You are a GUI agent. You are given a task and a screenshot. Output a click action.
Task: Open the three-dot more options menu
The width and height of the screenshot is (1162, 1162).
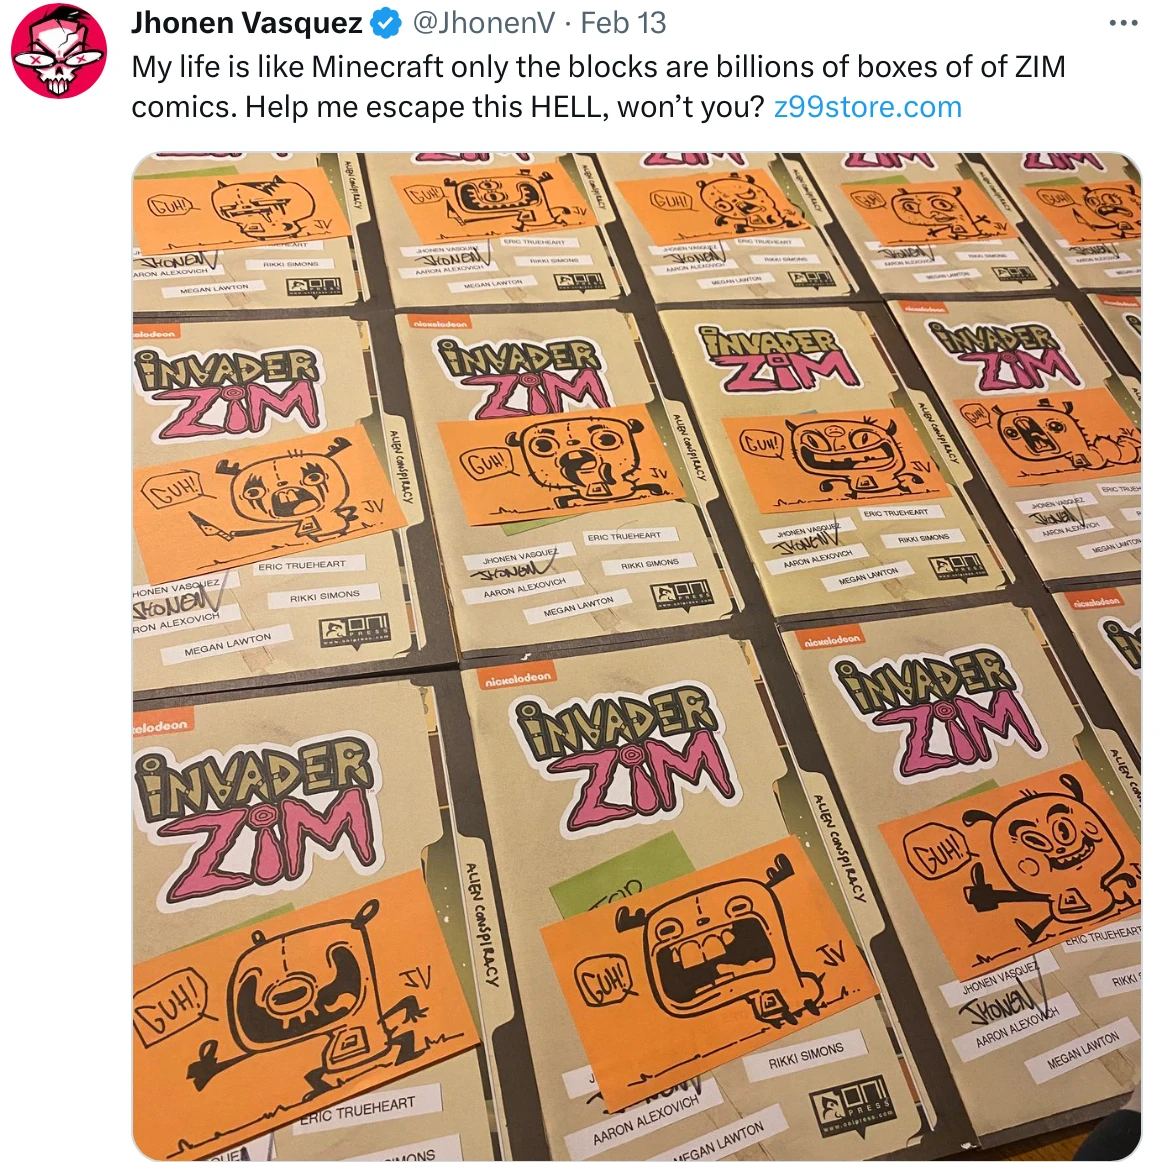click(x=1123, y=24)
